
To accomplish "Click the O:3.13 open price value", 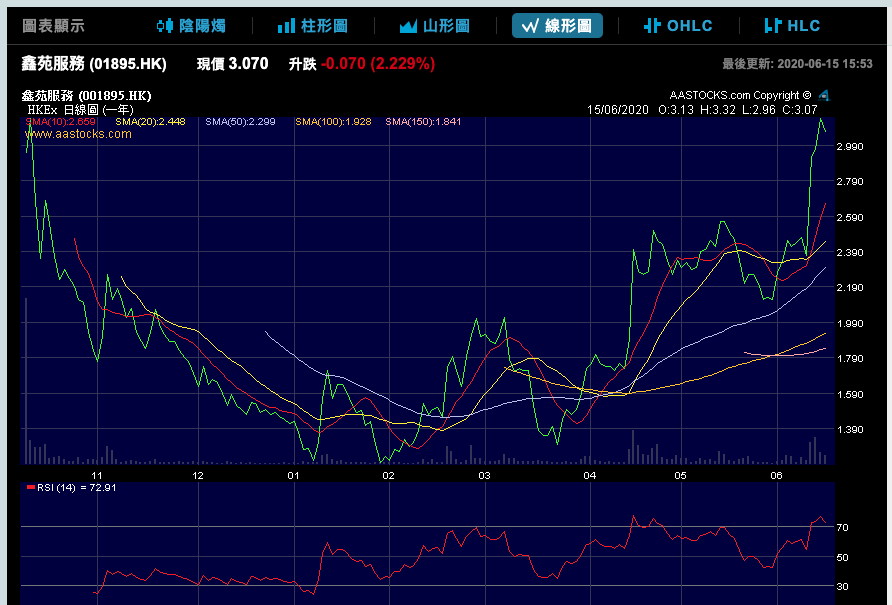I will point(676,110).
